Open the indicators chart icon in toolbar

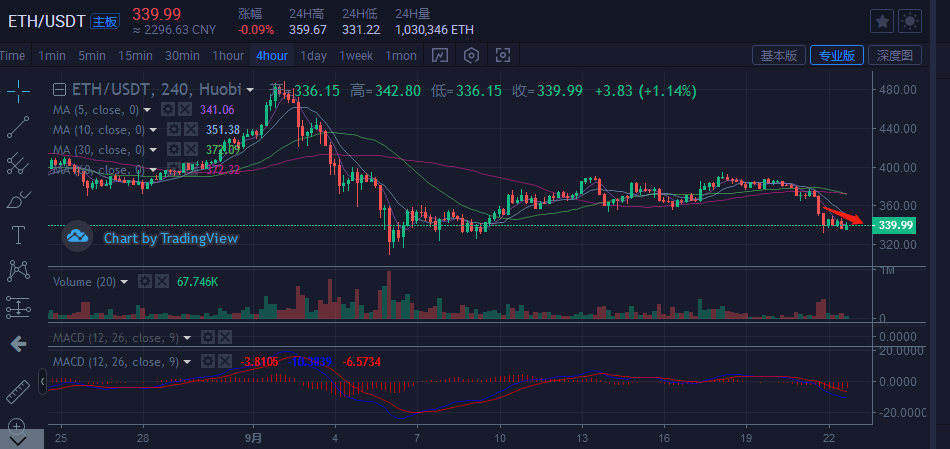pos(439,56)
